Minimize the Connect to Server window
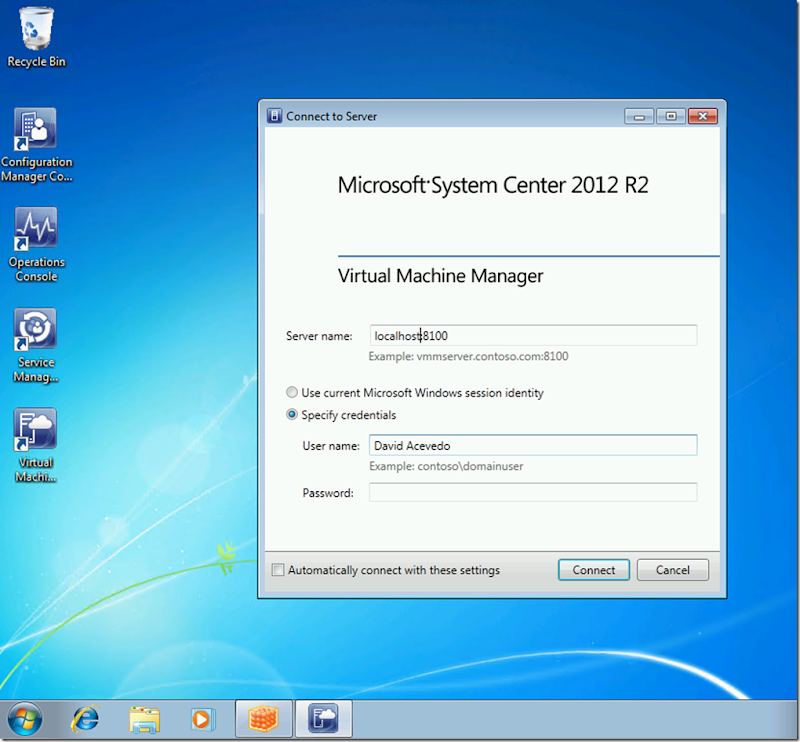The image size is (800, 742). point(639,116)
